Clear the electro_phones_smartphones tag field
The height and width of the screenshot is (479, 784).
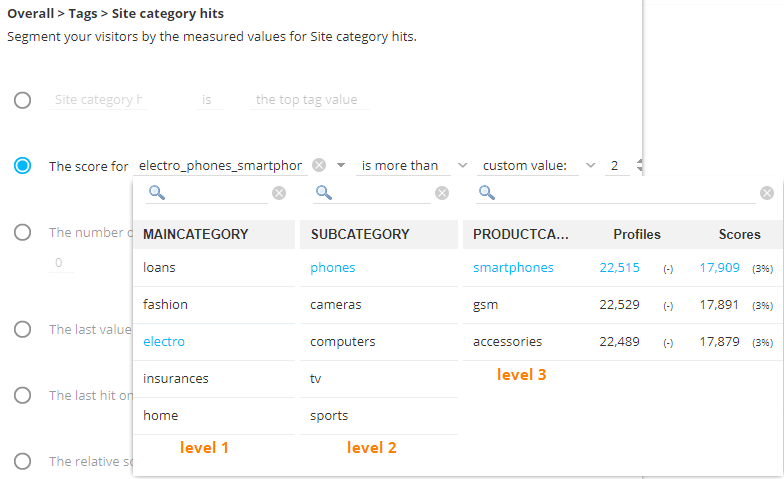[319, 165]
